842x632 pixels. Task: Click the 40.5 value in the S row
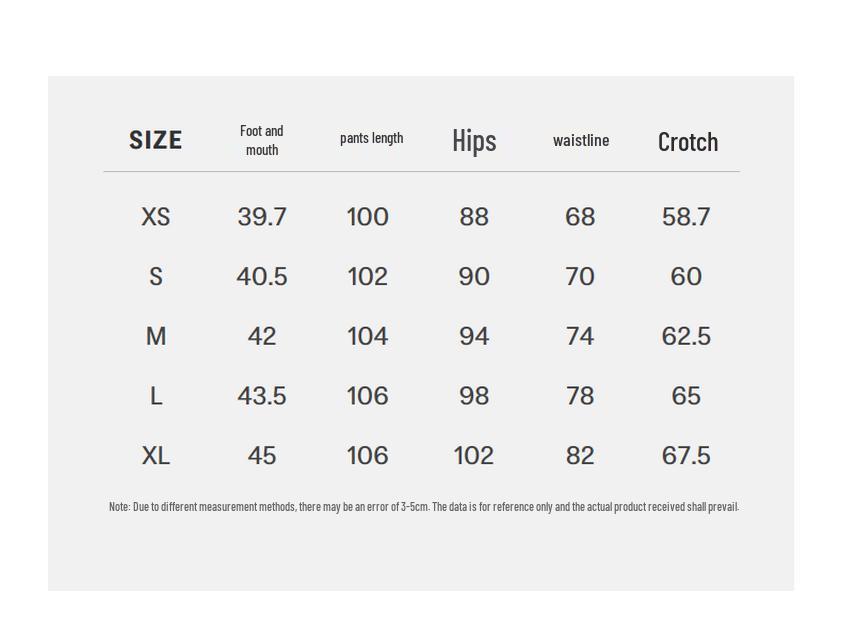[x=262, y=277]
